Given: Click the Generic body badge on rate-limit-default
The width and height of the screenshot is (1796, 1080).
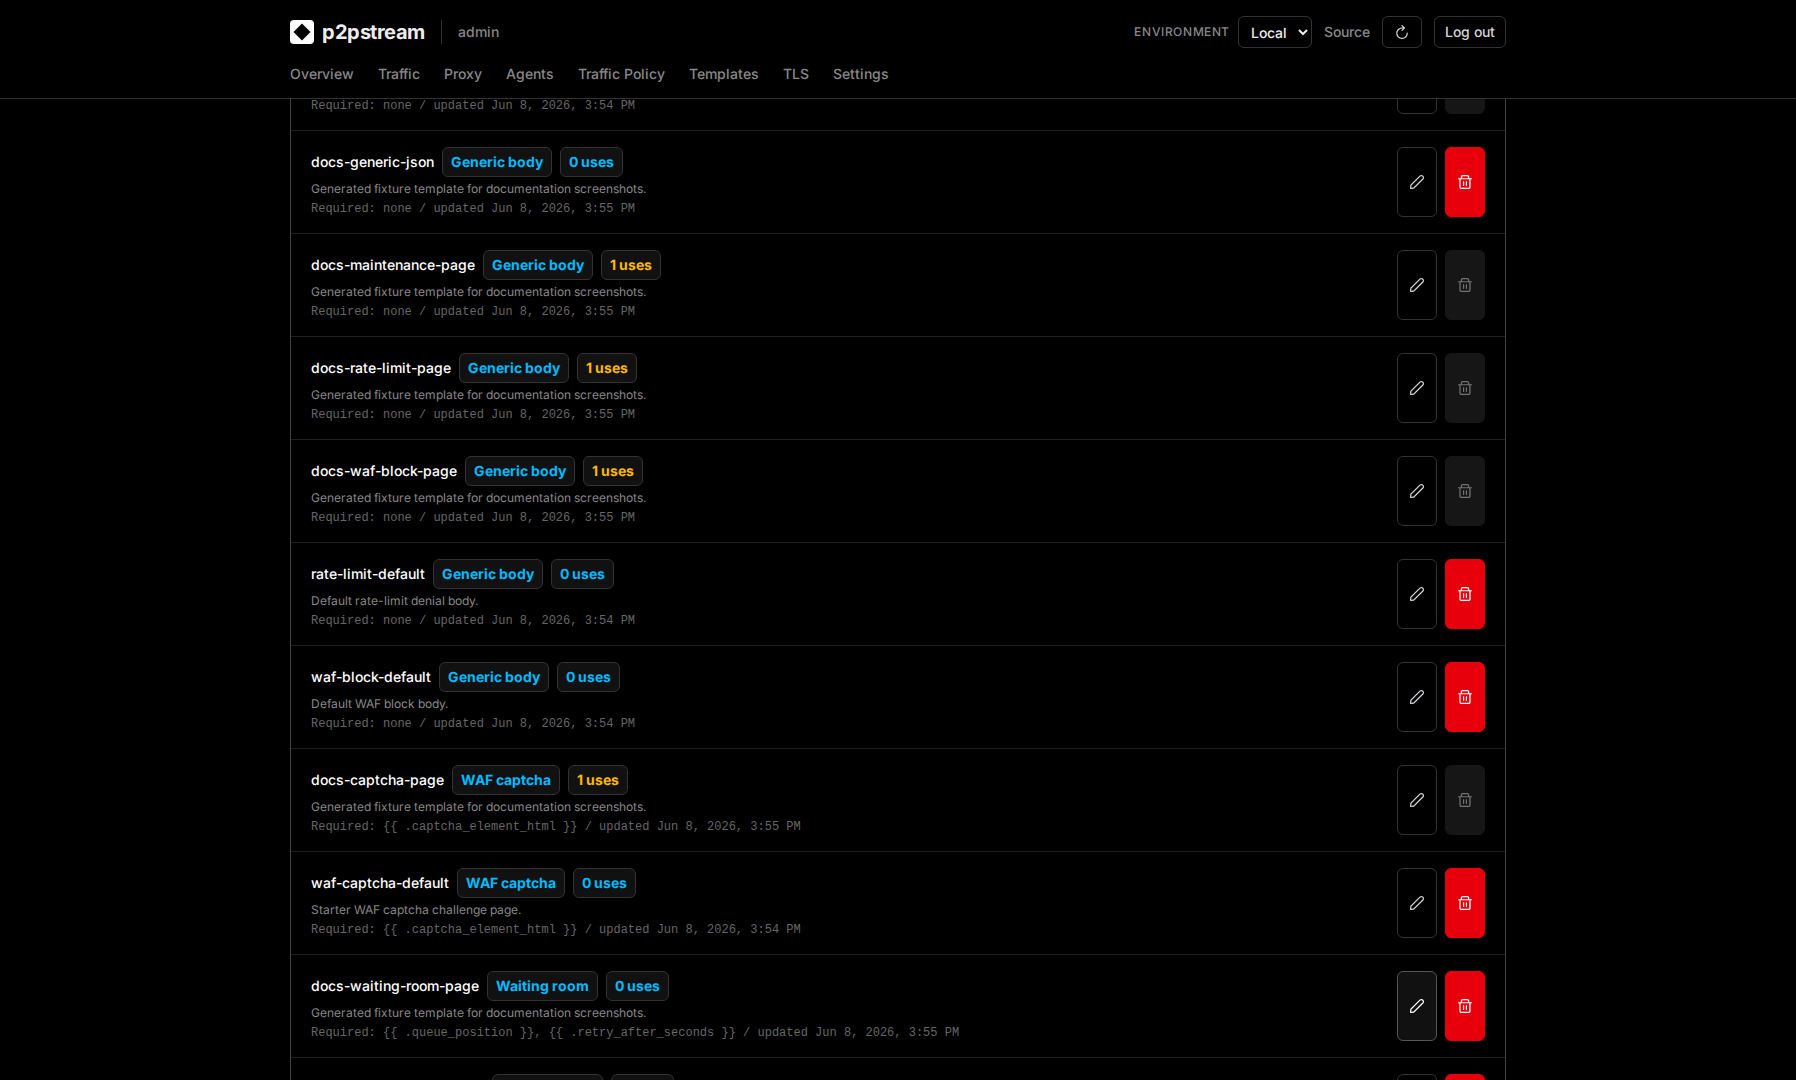Looking at the screenshot, I should pos(488,574).
